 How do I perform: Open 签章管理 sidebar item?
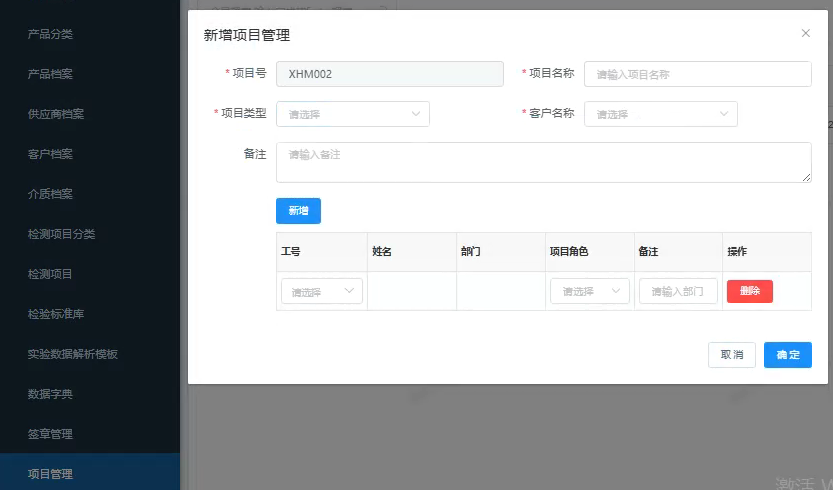[x=50, y=434]
